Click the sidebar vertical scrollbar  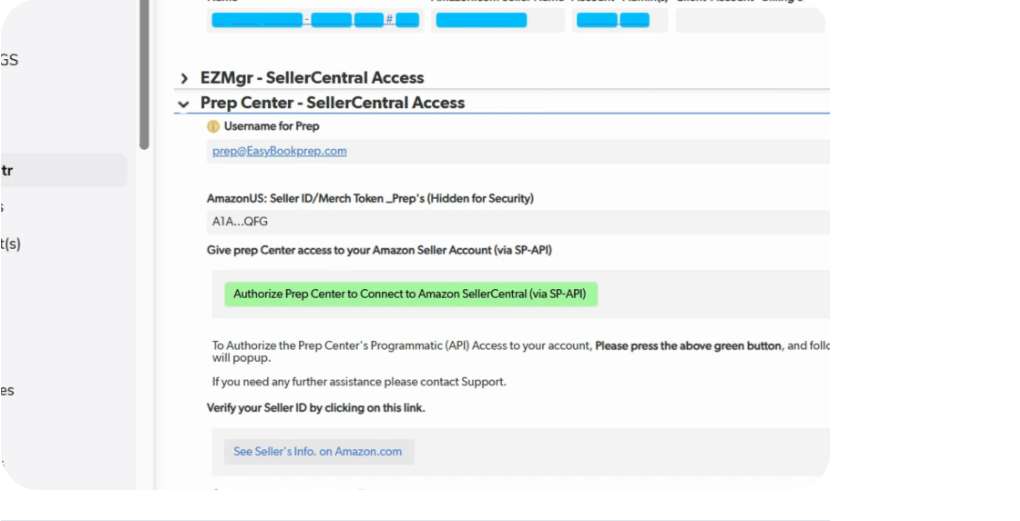coord(144,75)
